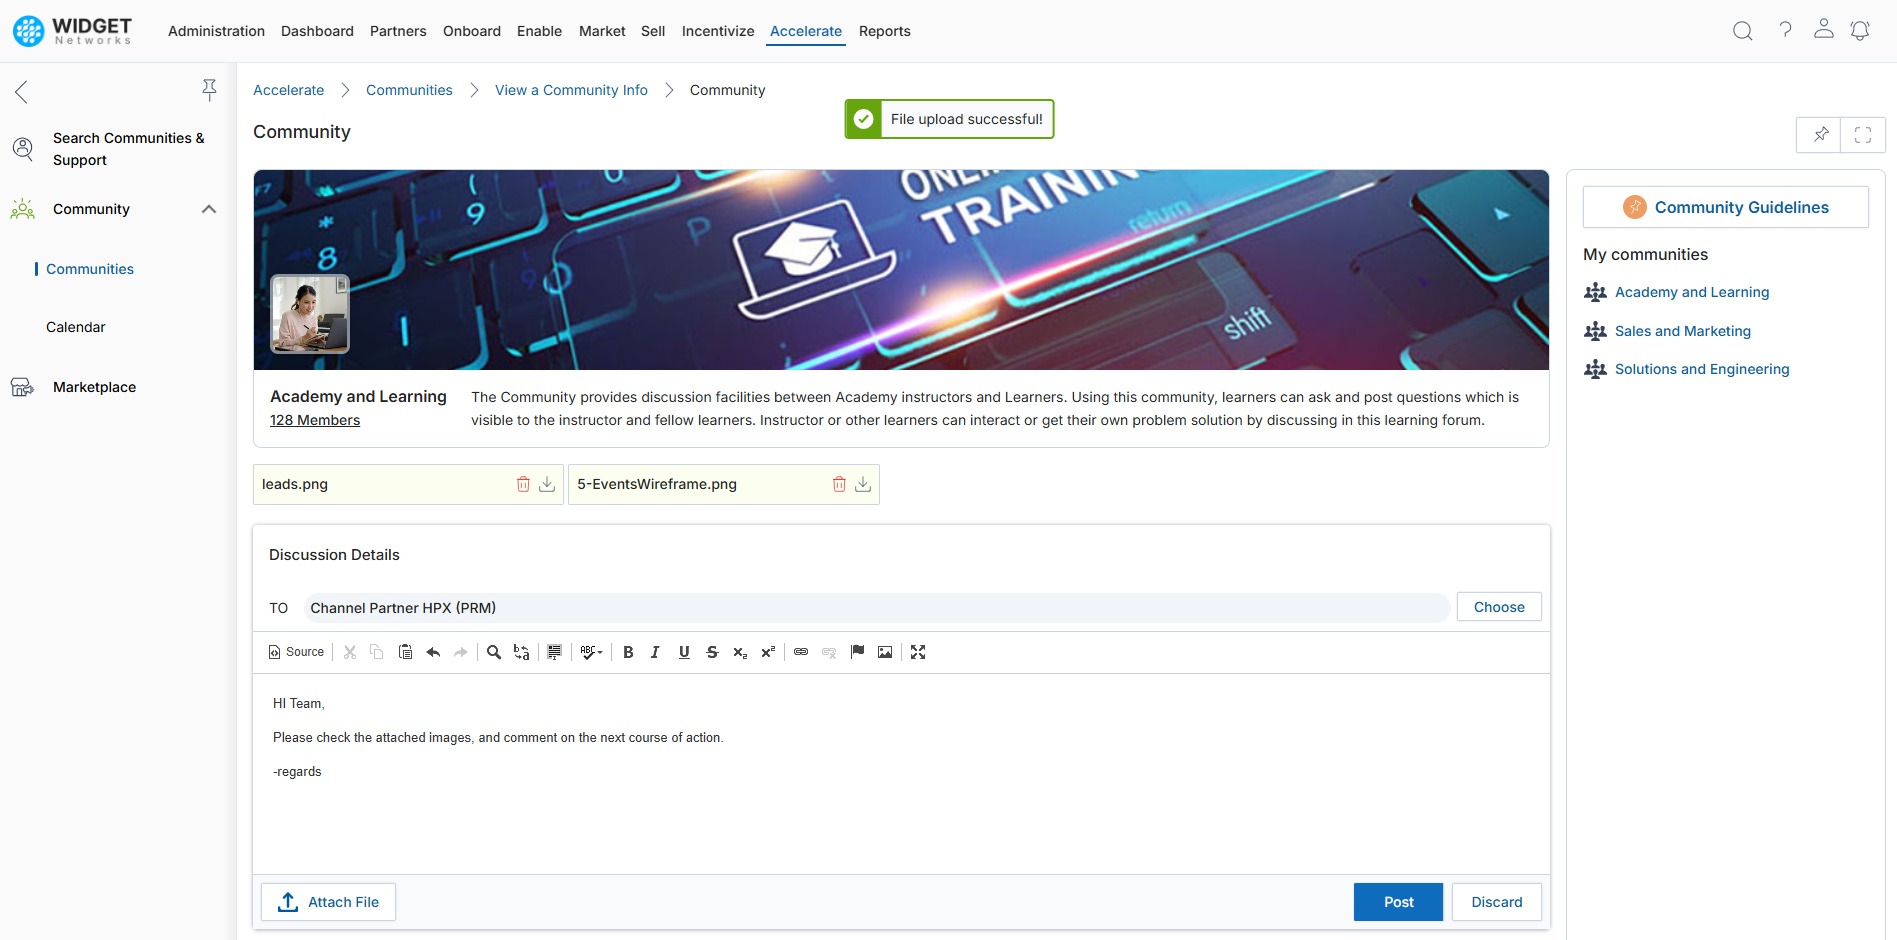
Task: Open the notifications bell
Action: click(x=1860, y=31)
